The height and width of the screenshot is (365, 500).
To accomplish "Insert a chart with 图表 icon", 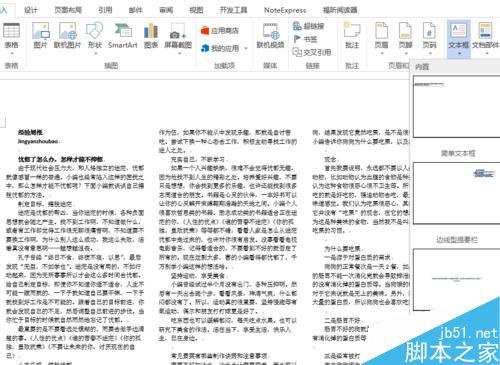I will tap(151, 35).
